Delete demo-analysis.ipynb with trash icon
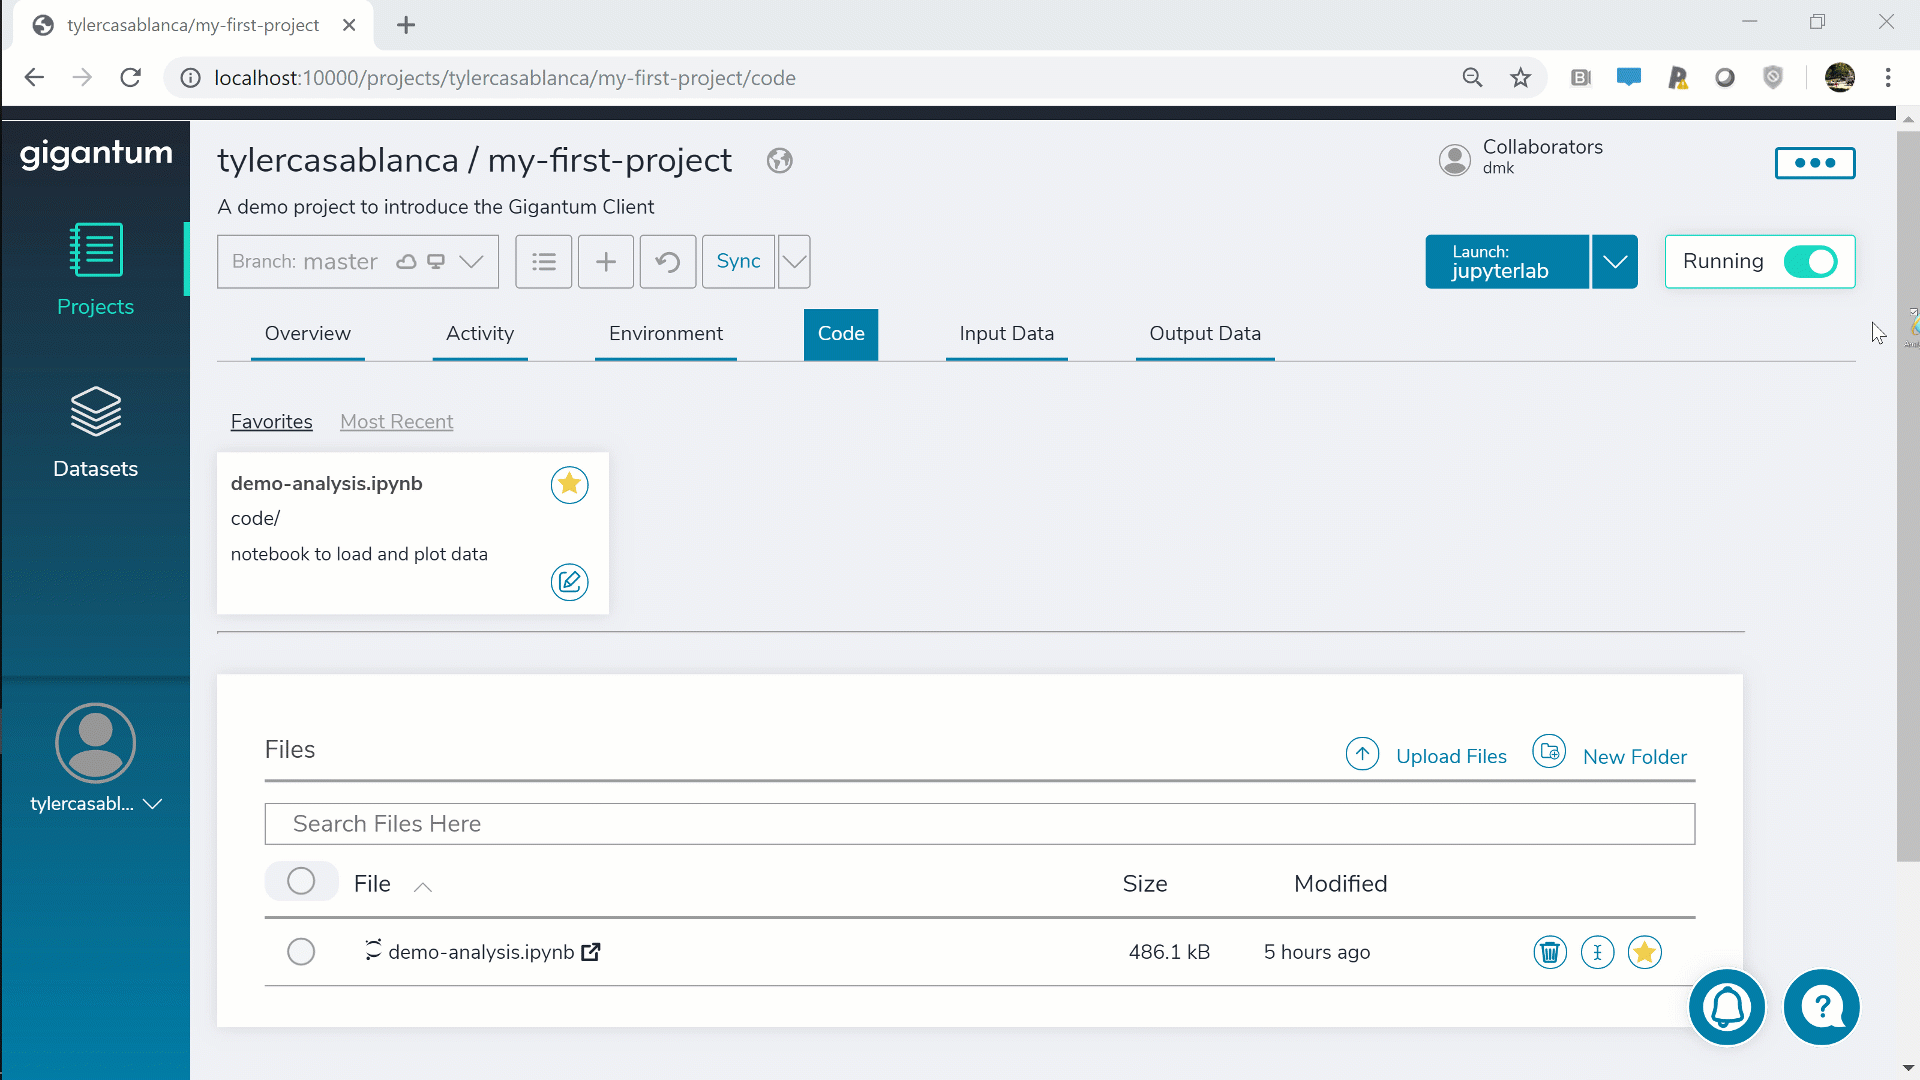This screenshot has height=1080, width=1920. tap(1550, 952)
